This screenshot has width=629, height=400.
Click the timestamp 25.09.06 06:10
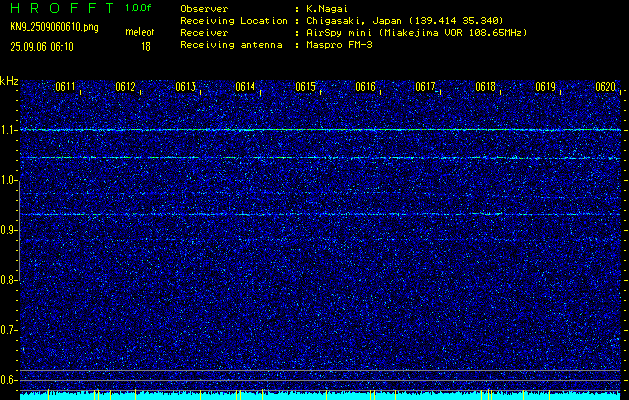click(x=42, y=47)
